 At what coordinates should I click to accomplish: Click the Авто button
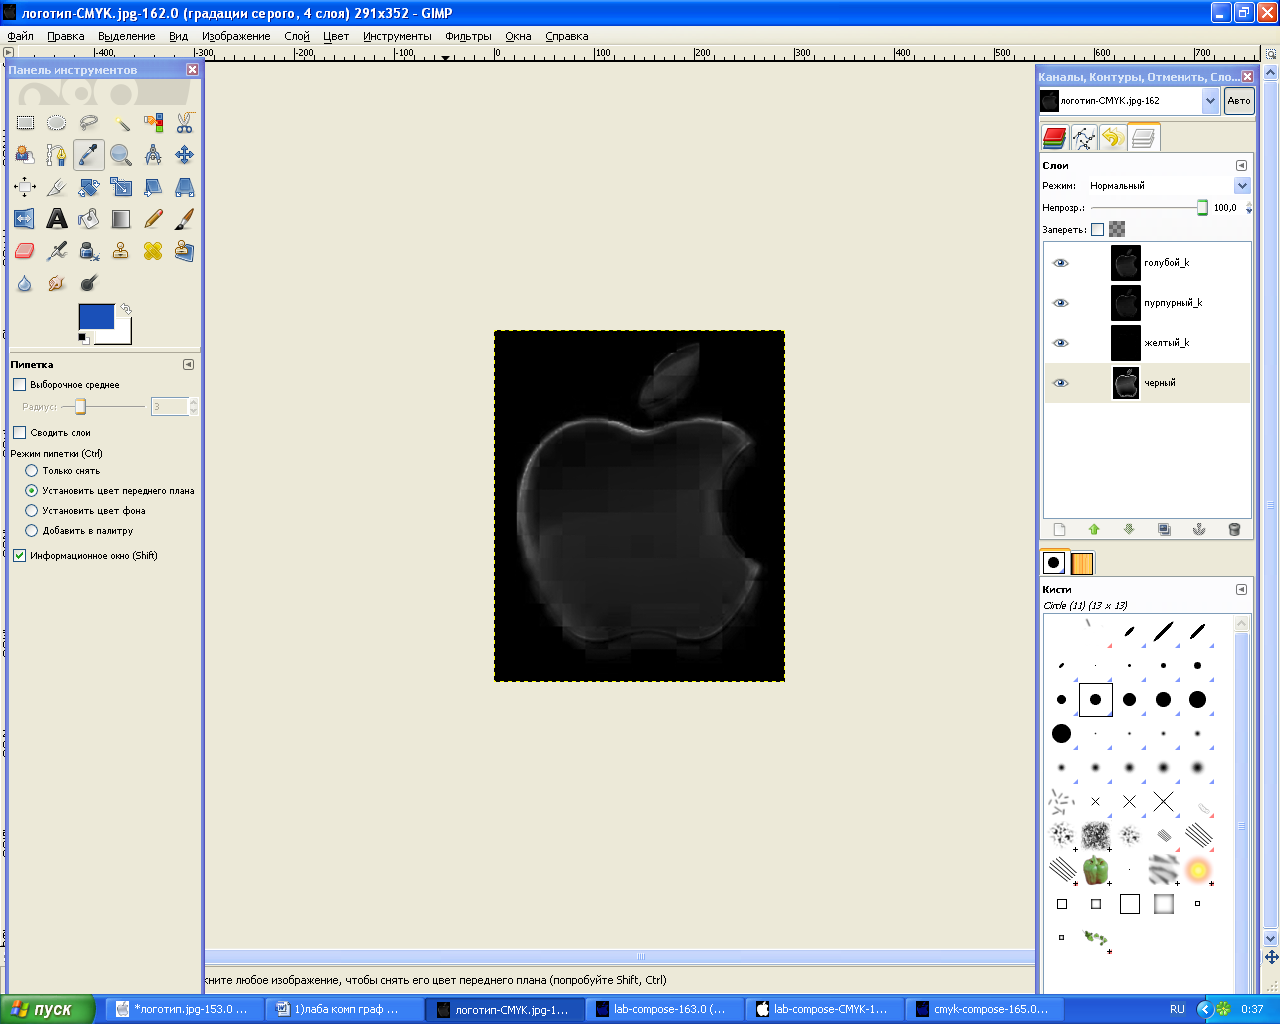point(1239,101)
